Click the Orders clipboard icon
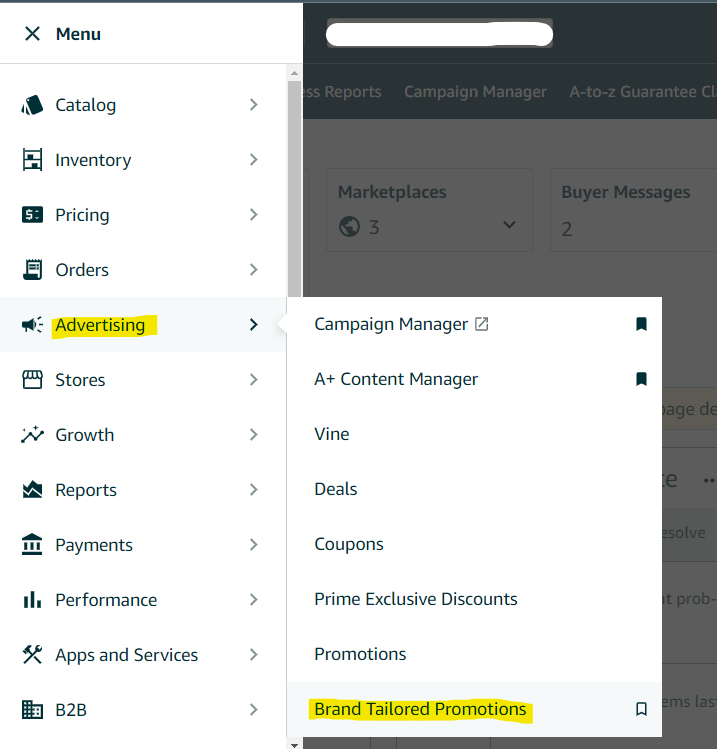This screenshot has height=749, width=717. [32, 270]
